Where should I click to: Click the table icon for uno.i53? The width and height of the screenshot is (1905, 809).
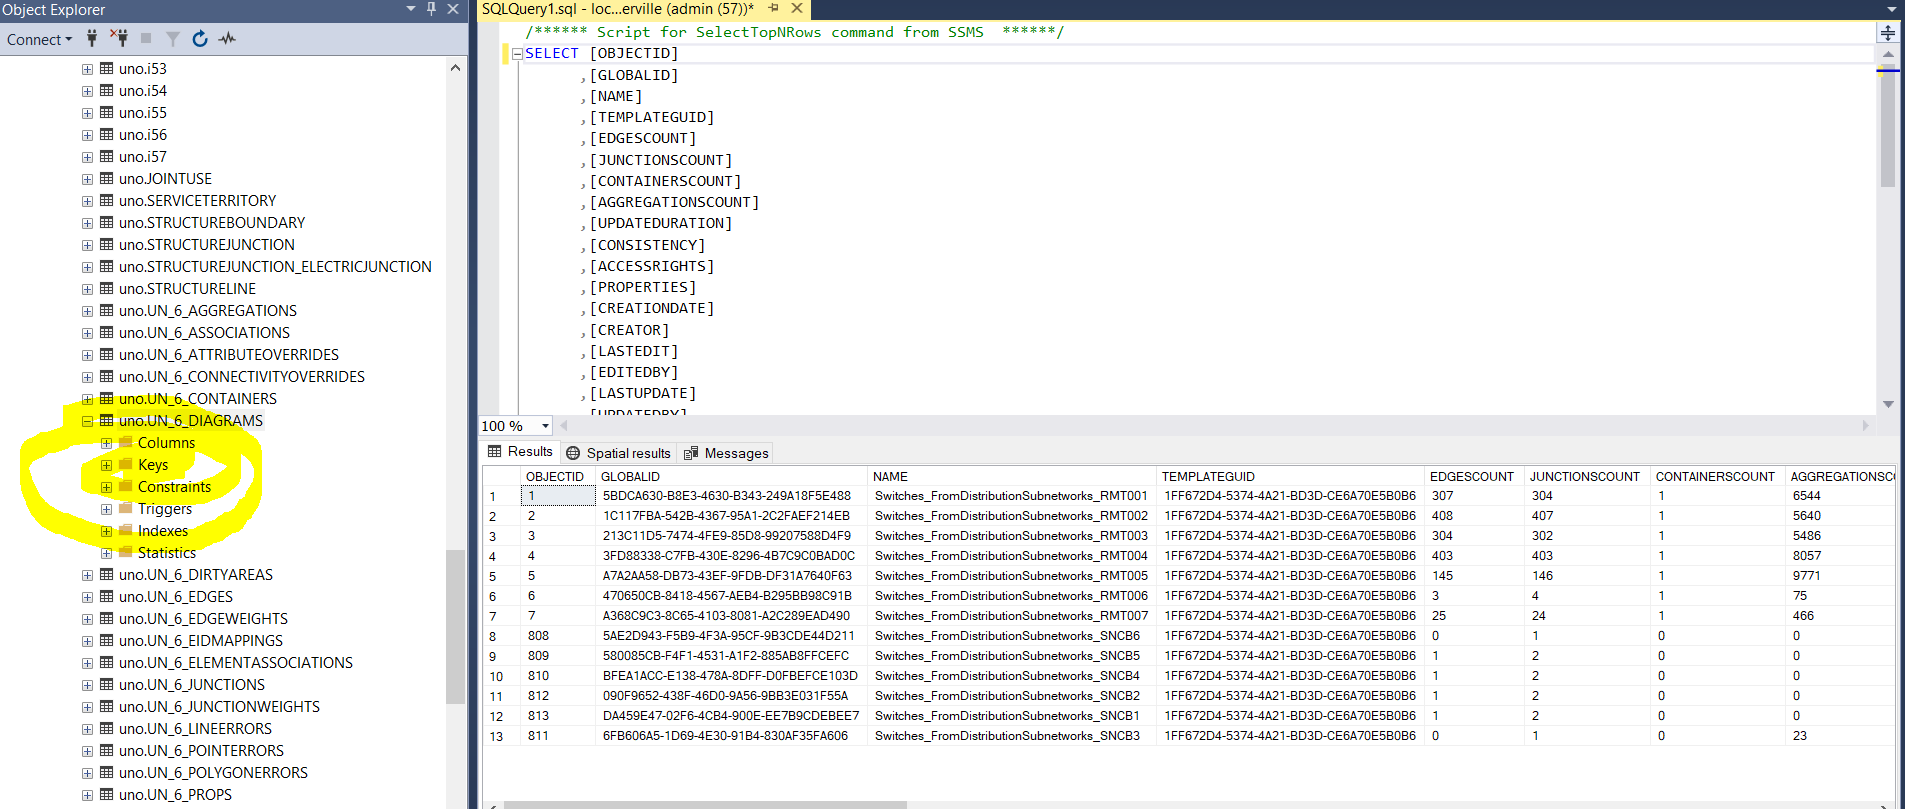pos(106,69)
